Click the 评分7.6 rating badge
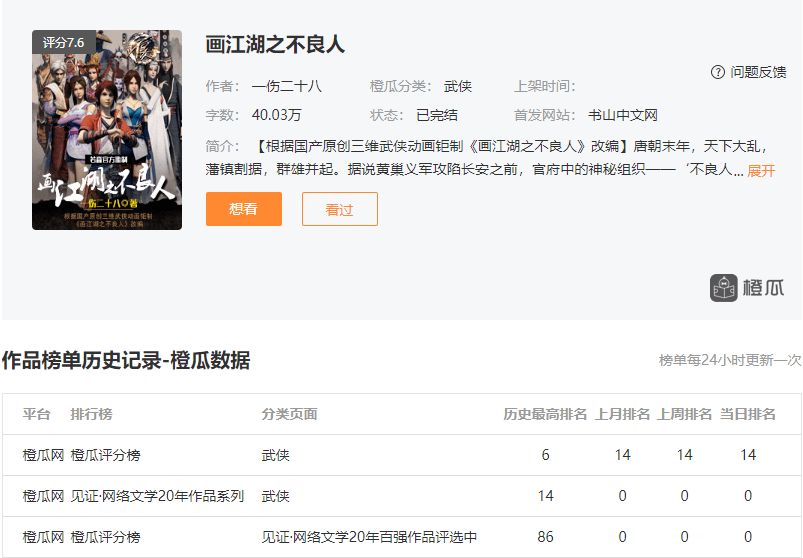803x558 pixels. 64,42
